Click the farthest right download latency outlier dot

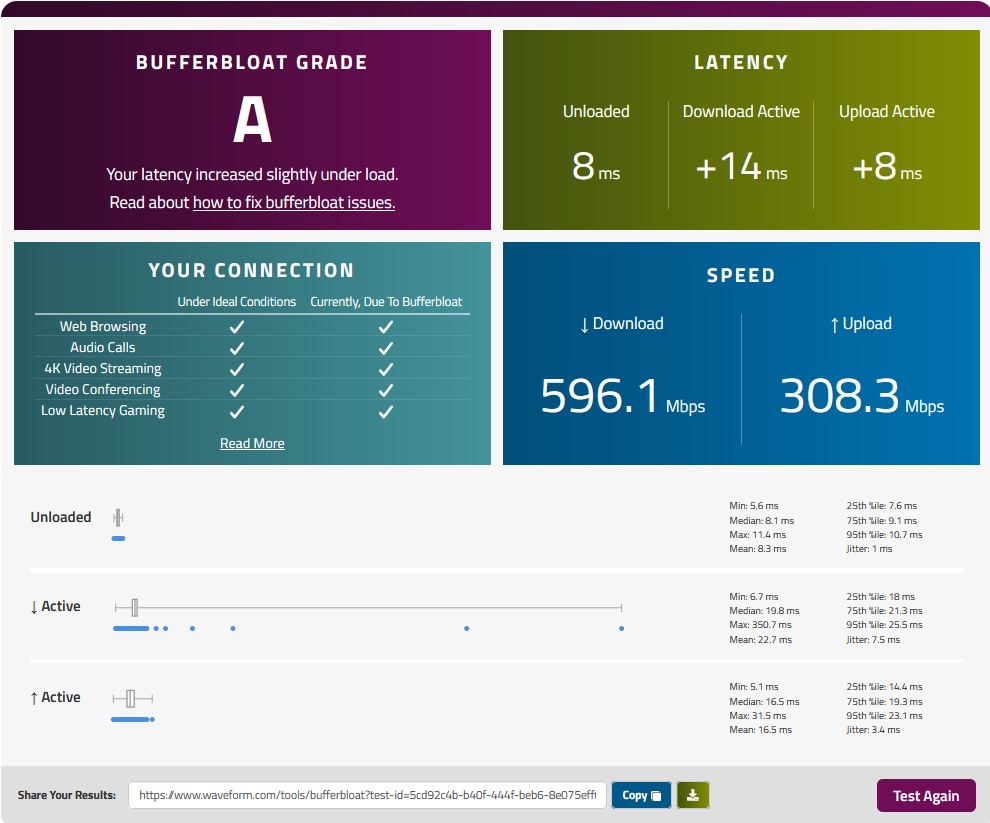click(621, 628)
